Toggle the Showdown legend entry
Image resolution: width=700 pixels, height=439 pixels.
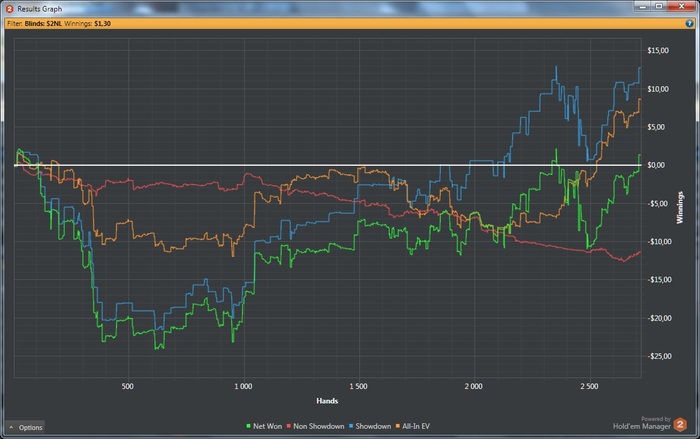point(370,426)
